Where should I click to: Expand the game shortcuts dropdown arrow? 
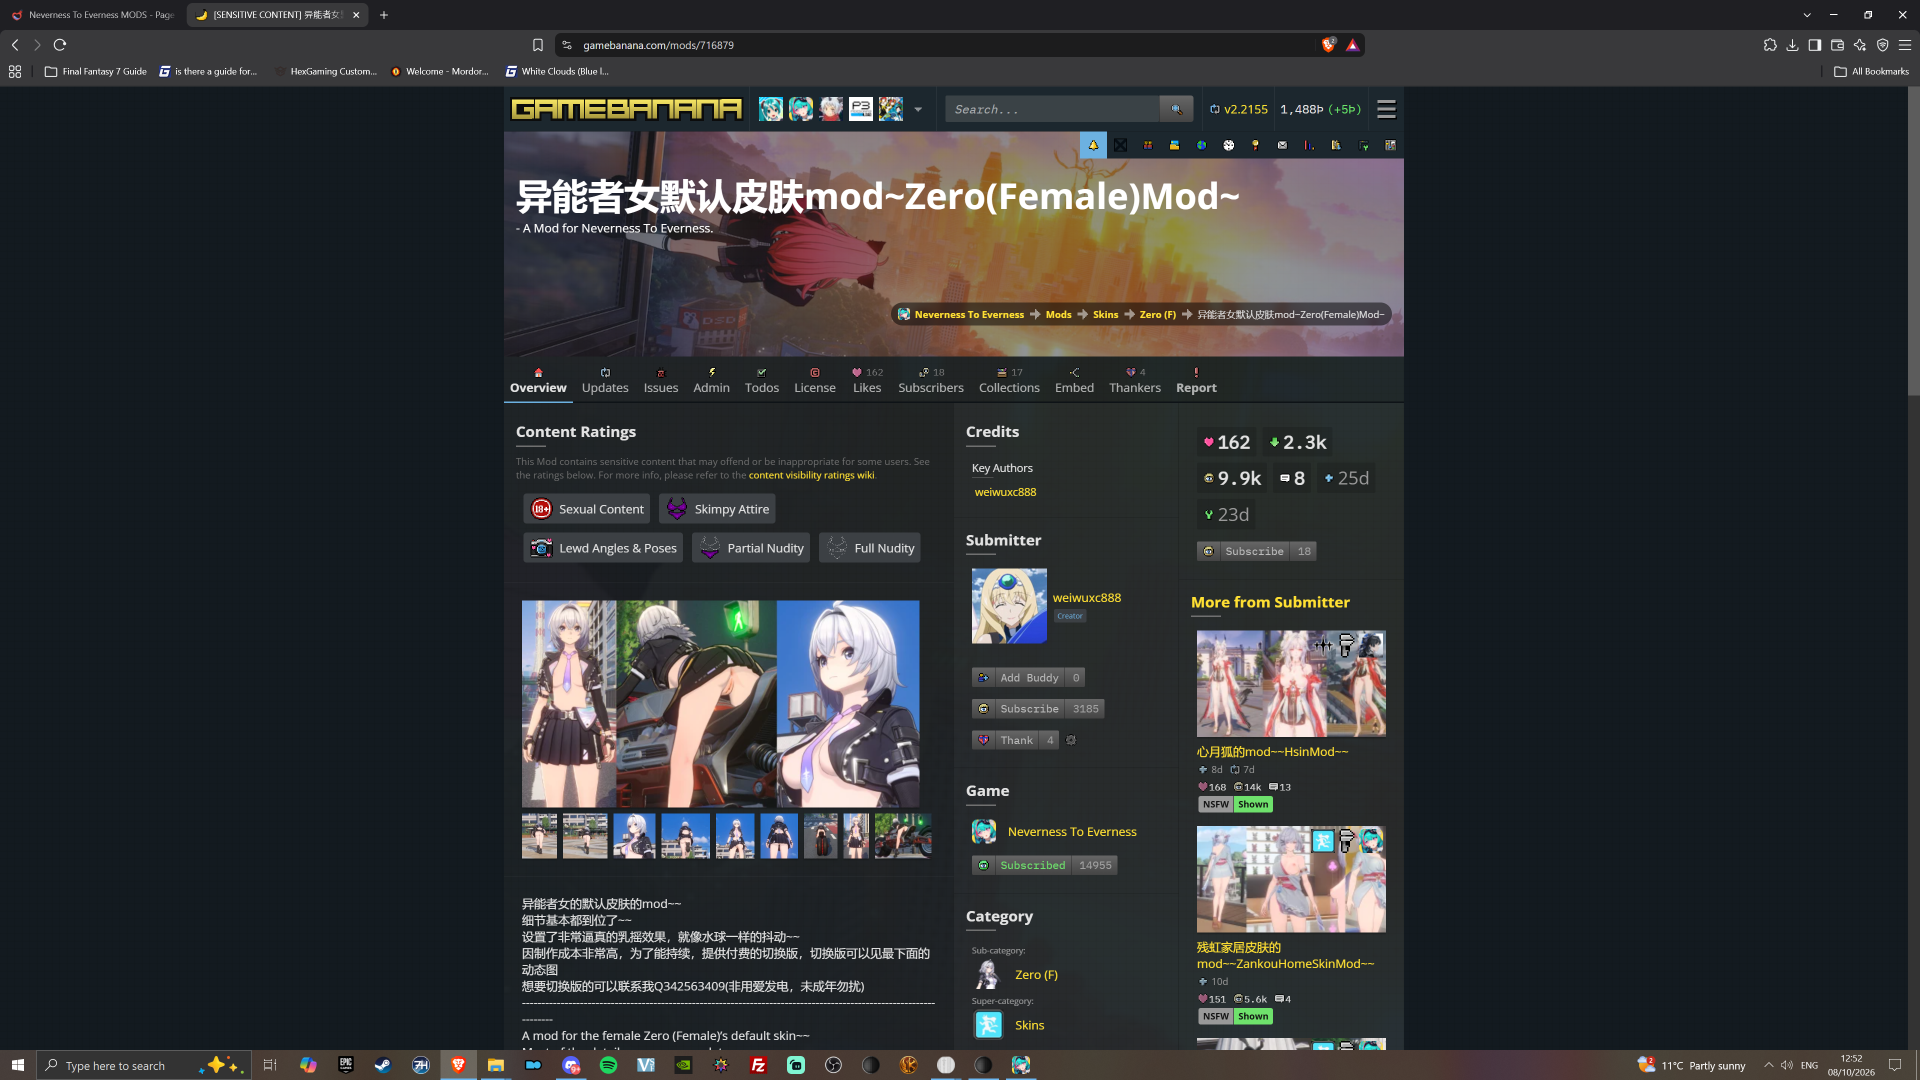918,109
